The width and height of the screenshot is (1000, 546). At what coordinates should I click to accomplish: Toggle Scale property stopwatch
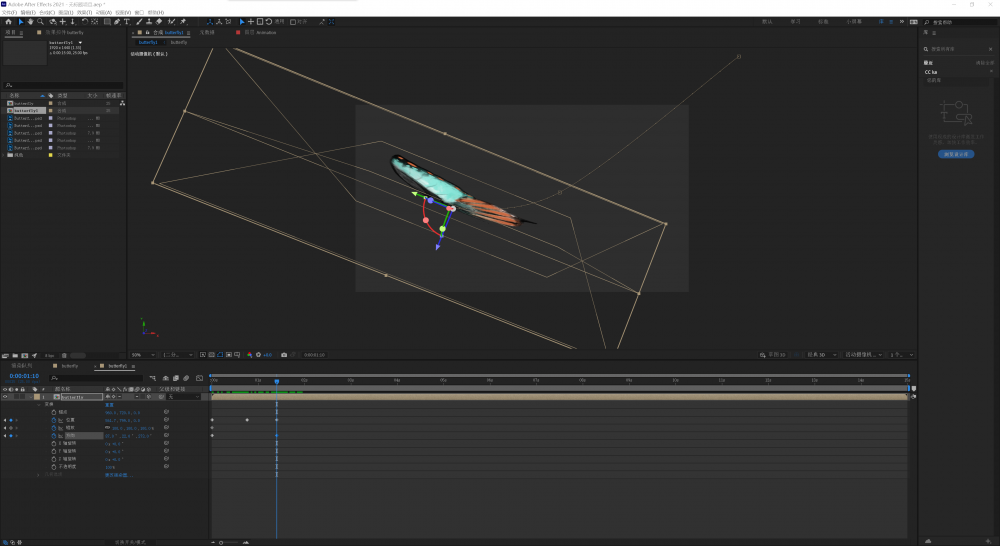54,428
